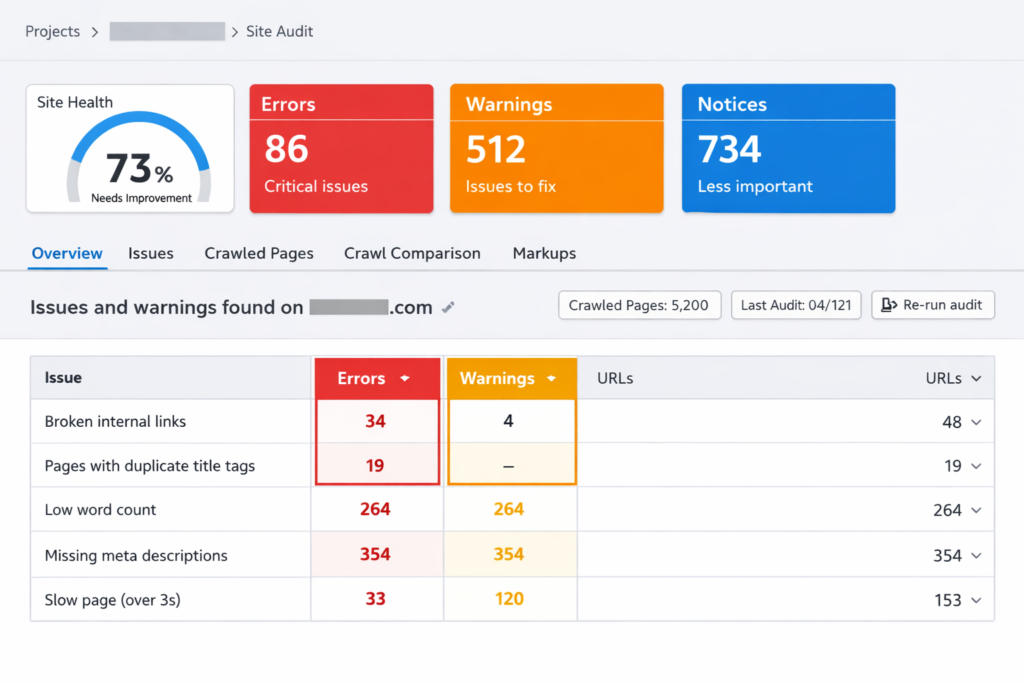1024x683 pixels.
Task: Open Crawled Pages: 5,200
Action: 639,305
